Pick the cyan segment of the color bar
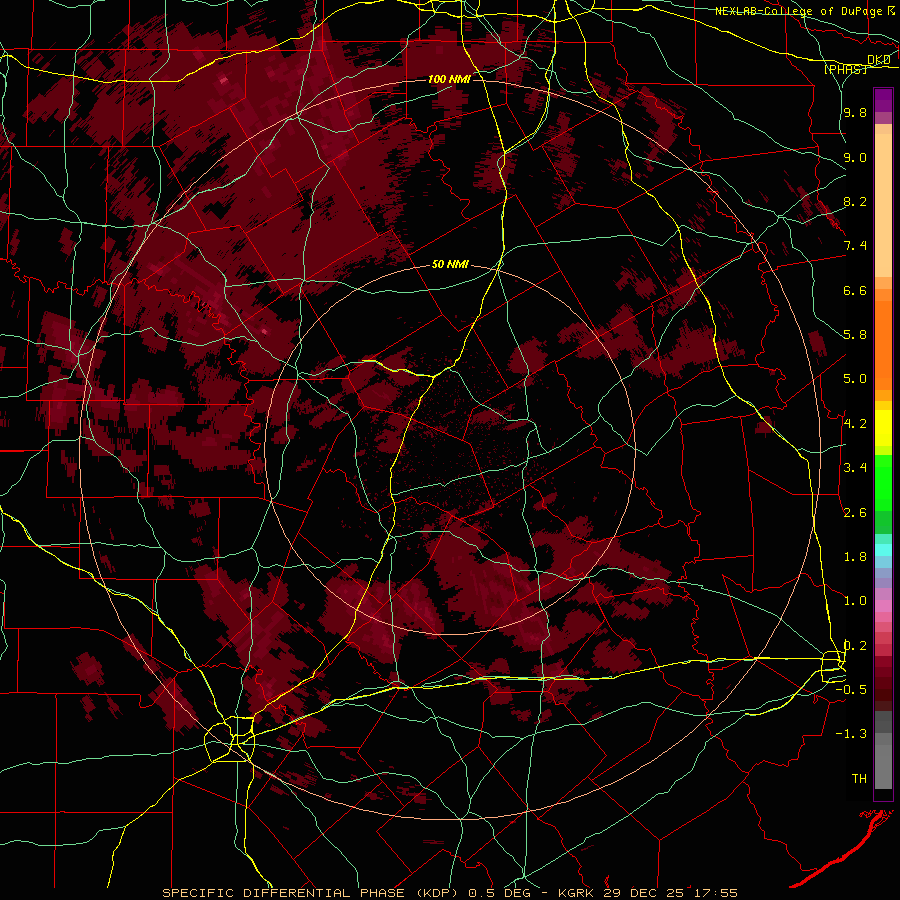900x900 pixels. click(x=883, y=549)
